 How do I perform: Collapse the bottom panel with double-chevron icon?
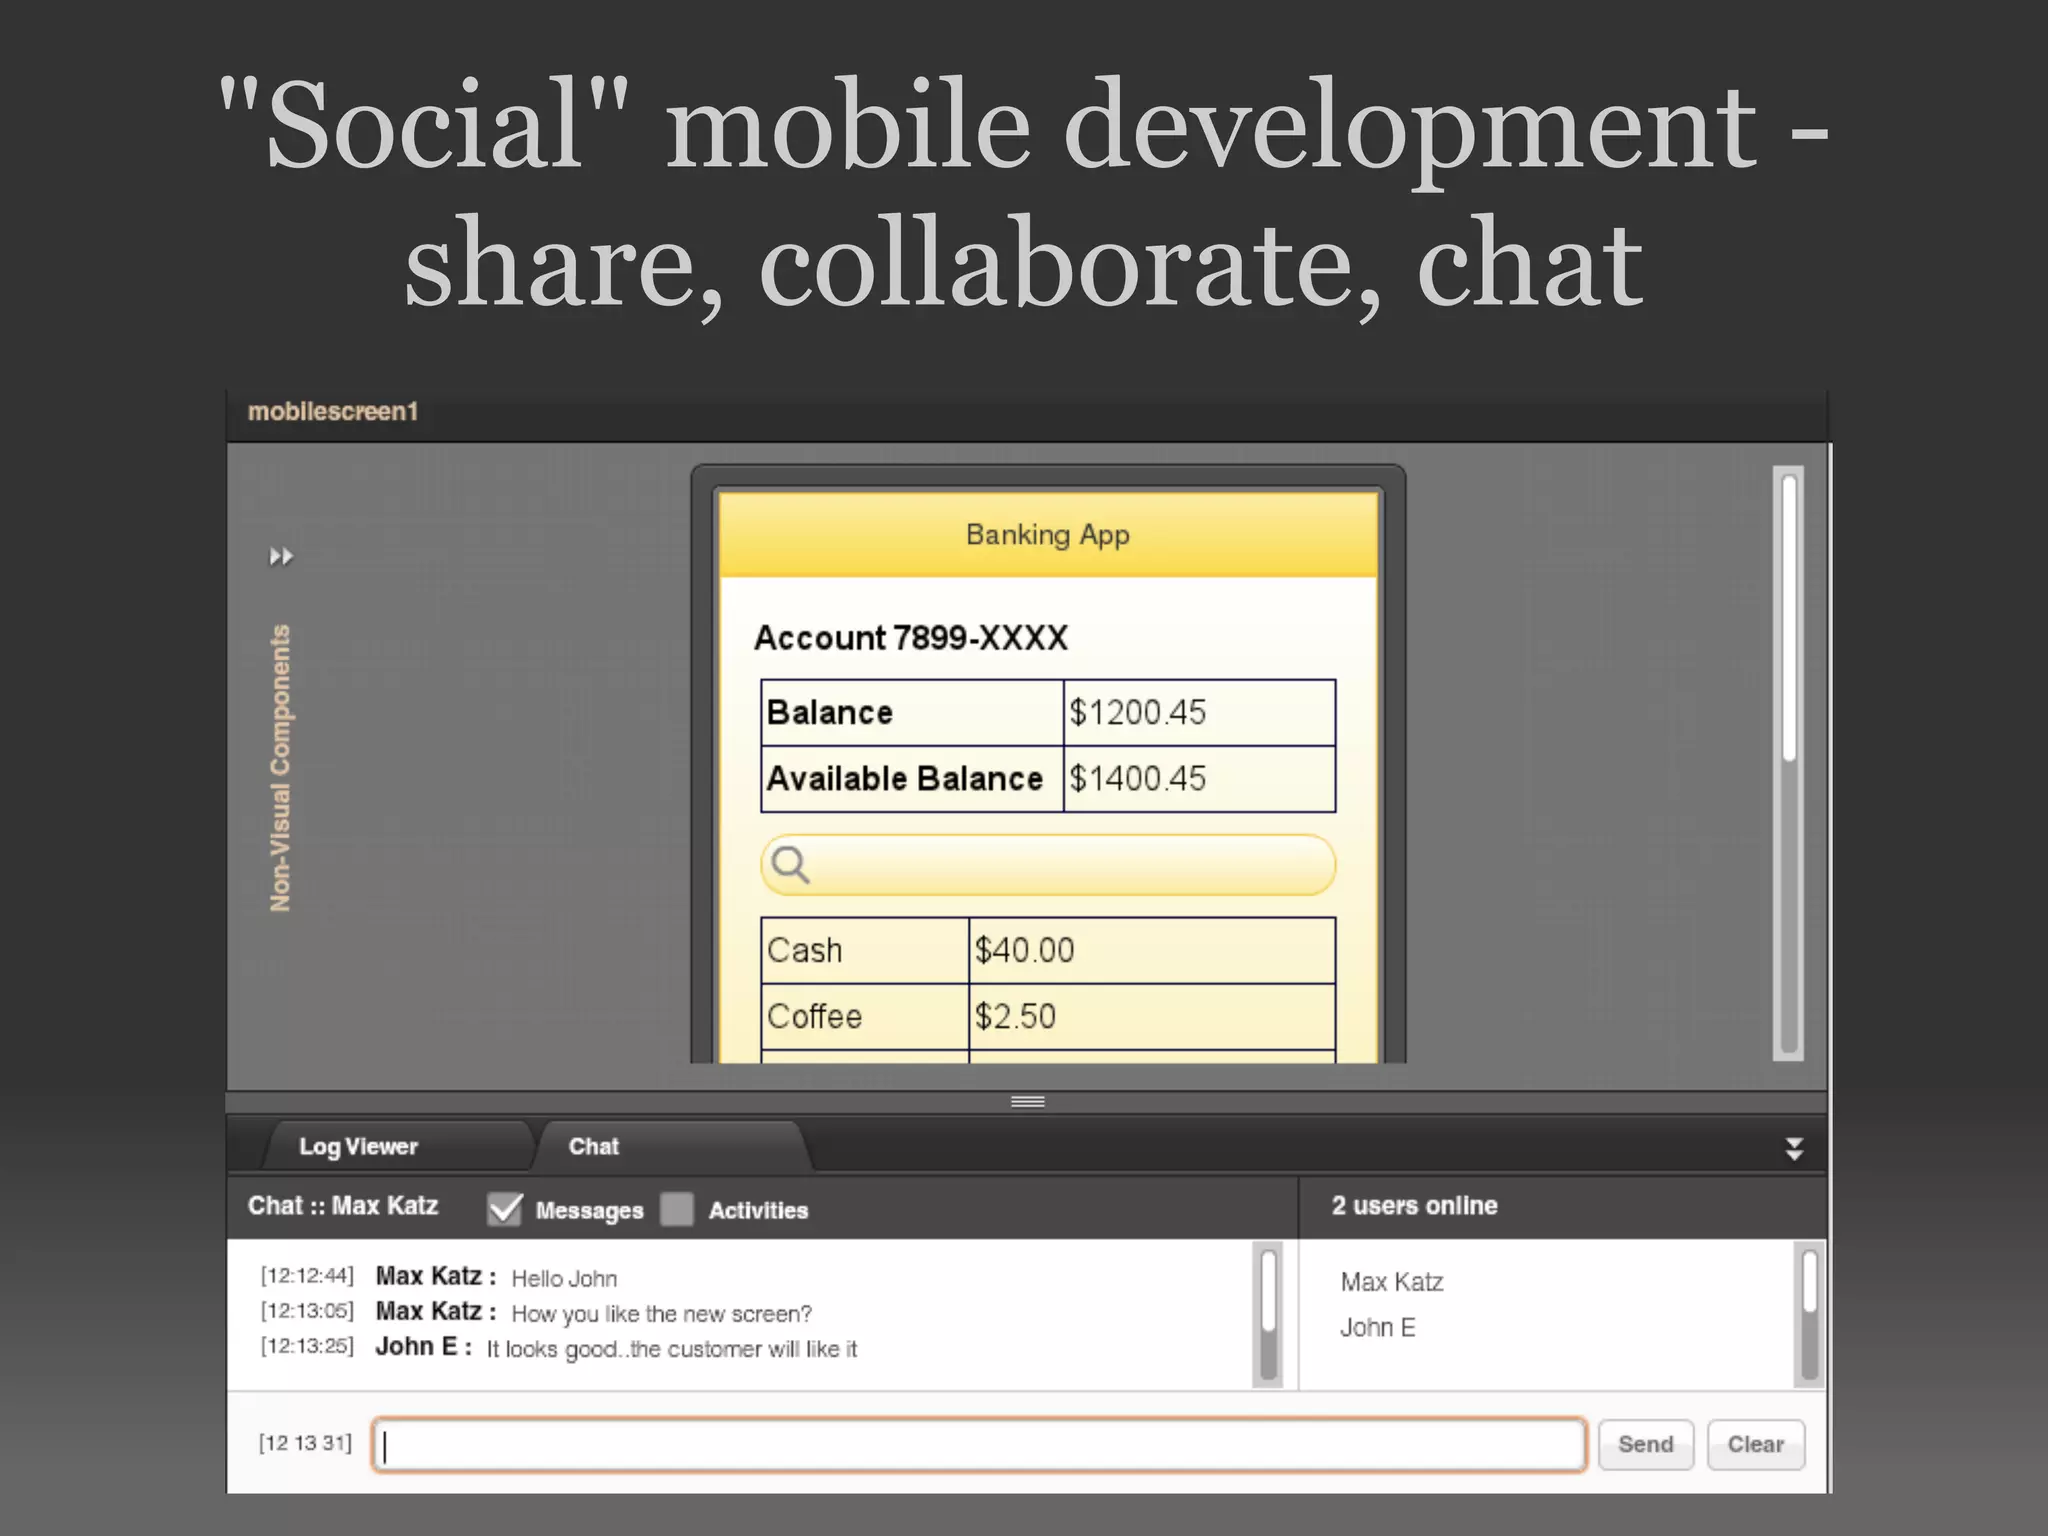pyautogui.click(x=1794, y=1149)
